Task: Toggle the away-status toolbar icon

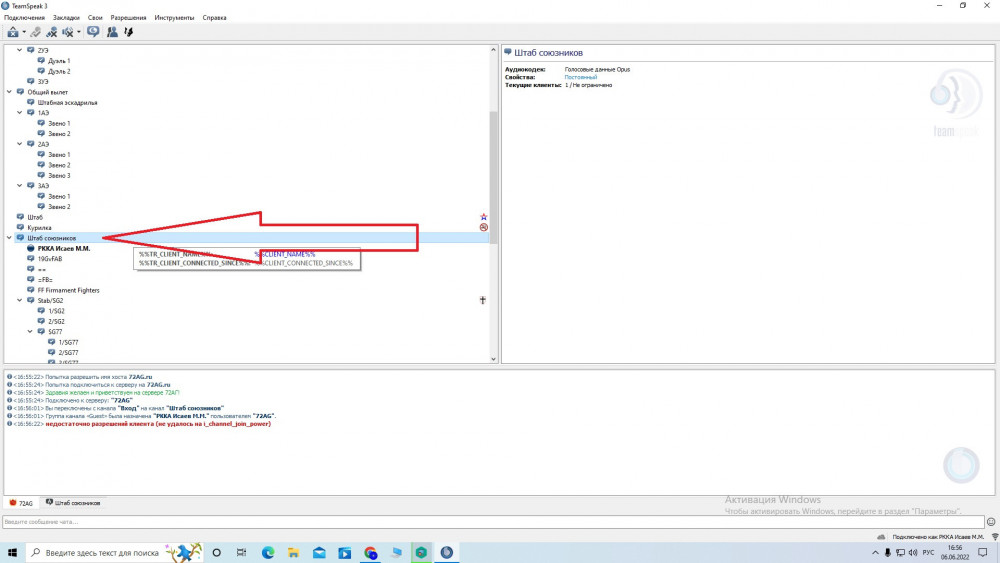Action: click(x=52, y=32)
